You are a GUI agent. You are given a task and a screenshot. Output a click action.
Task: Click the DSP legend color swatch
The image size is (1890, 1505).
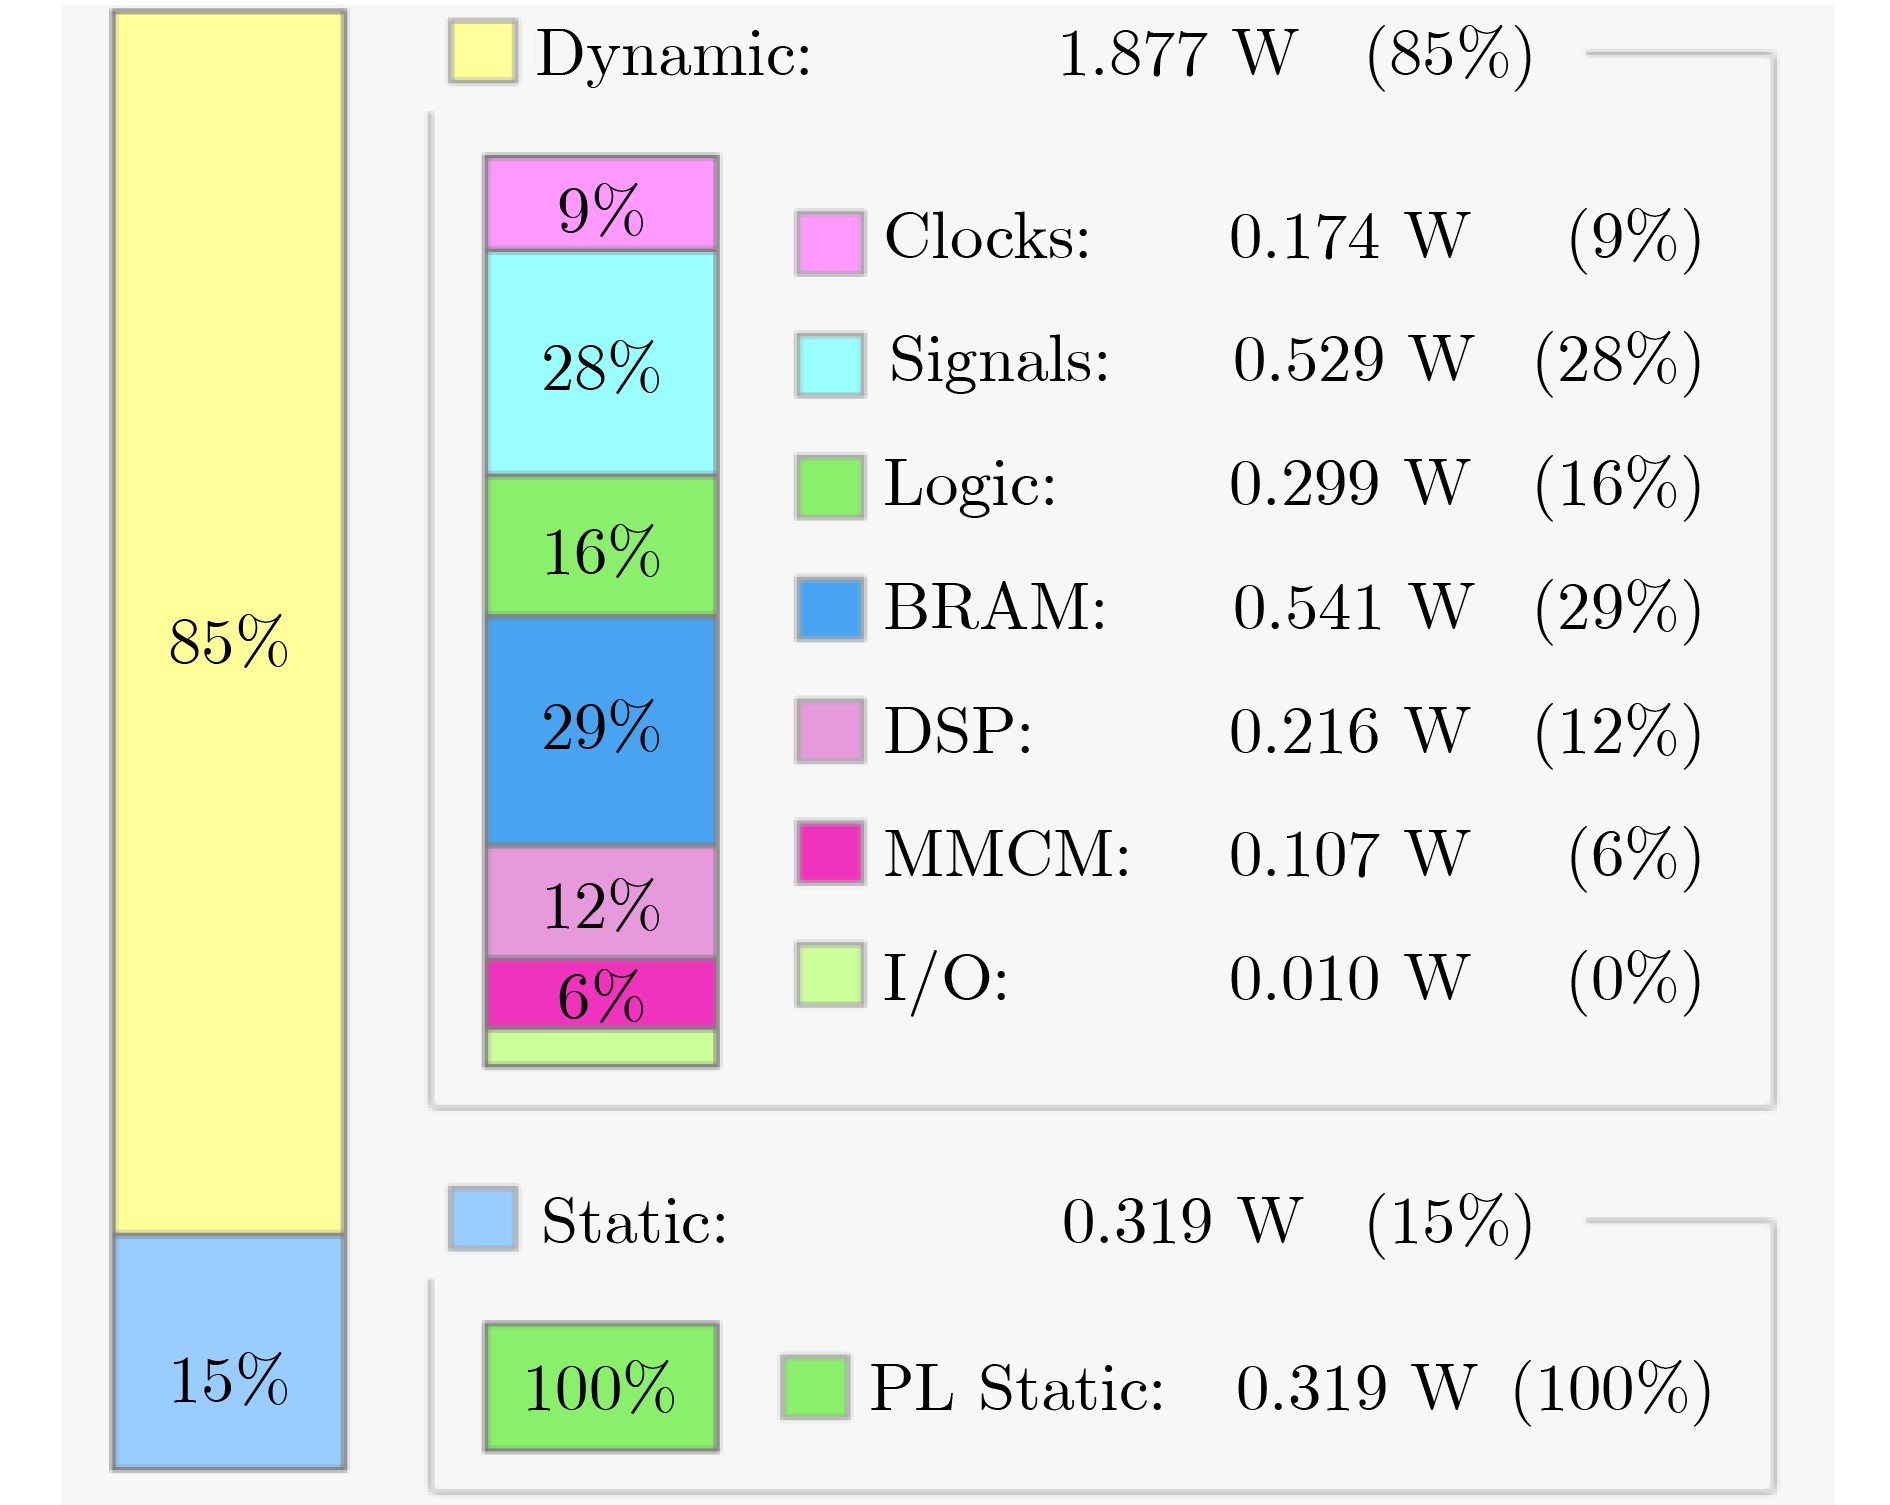click(830, 731)
